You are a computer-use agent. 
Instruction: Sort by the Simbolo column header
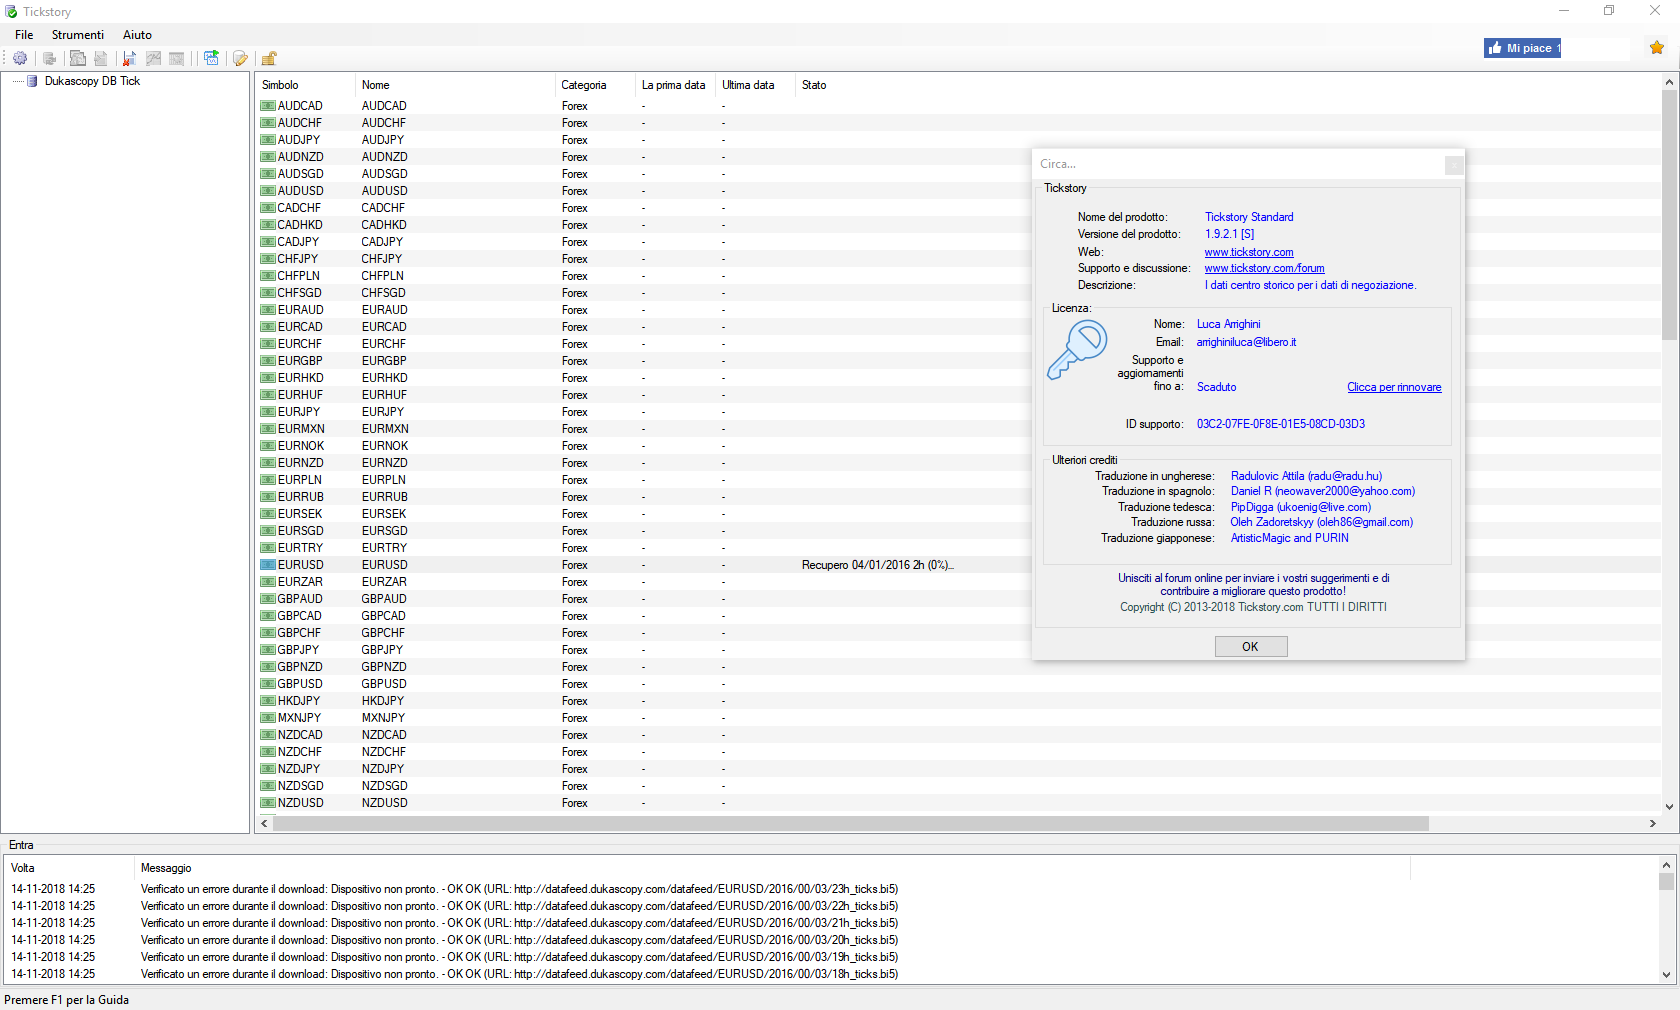305,85
